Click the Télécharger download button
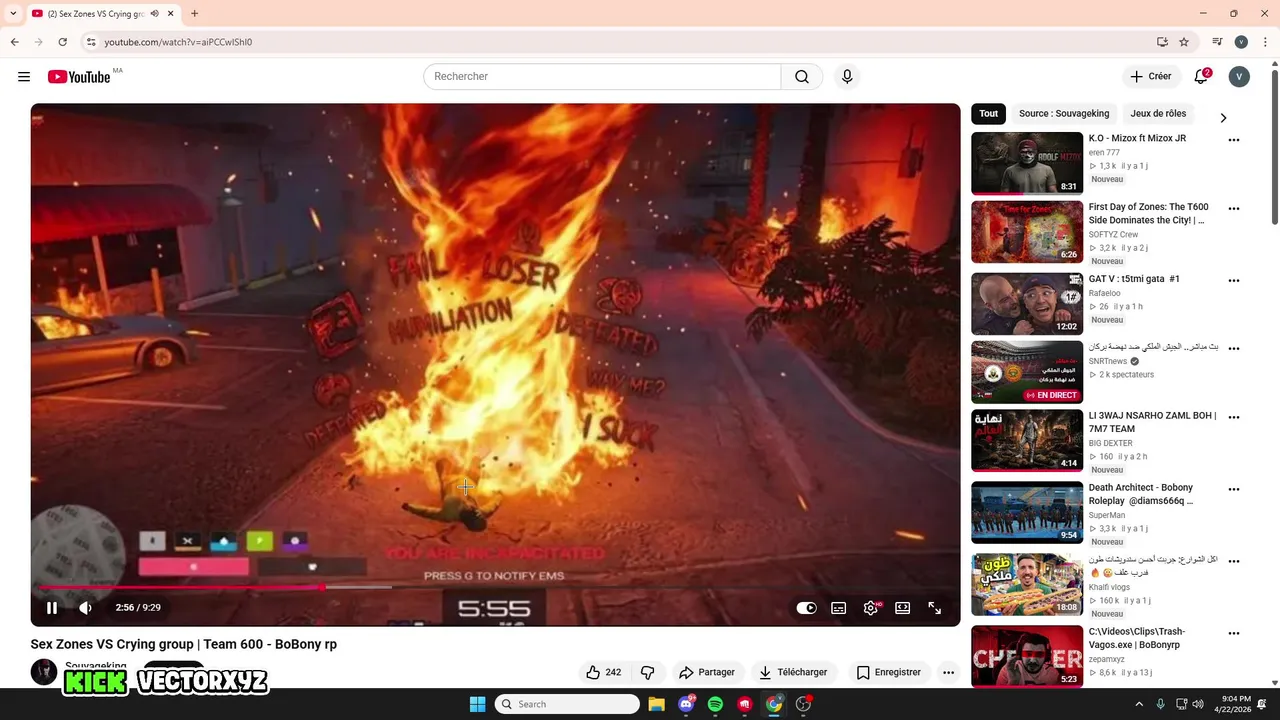The height and width of the screenshot is (720, 1280). coord(792,673)
